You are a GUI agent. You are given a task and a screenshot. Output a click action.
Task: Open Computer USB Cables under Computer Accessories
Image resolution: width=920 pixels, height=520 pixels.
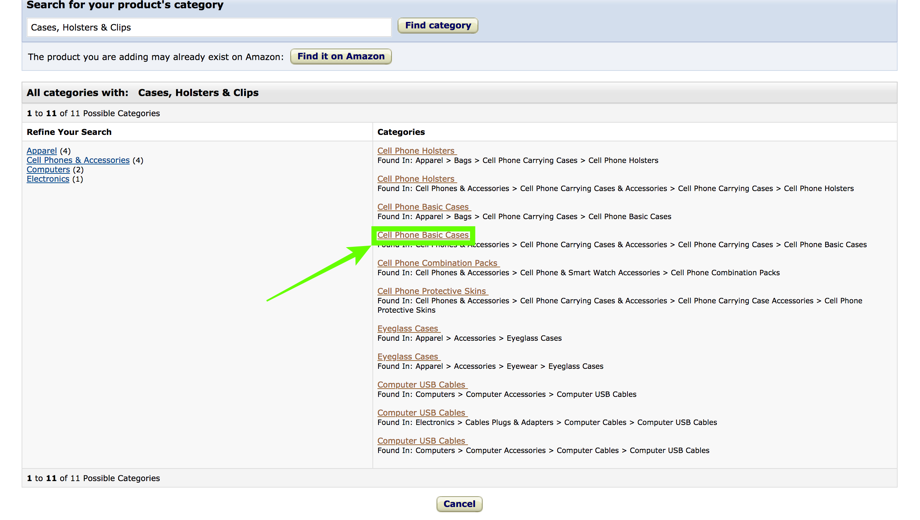421,385
